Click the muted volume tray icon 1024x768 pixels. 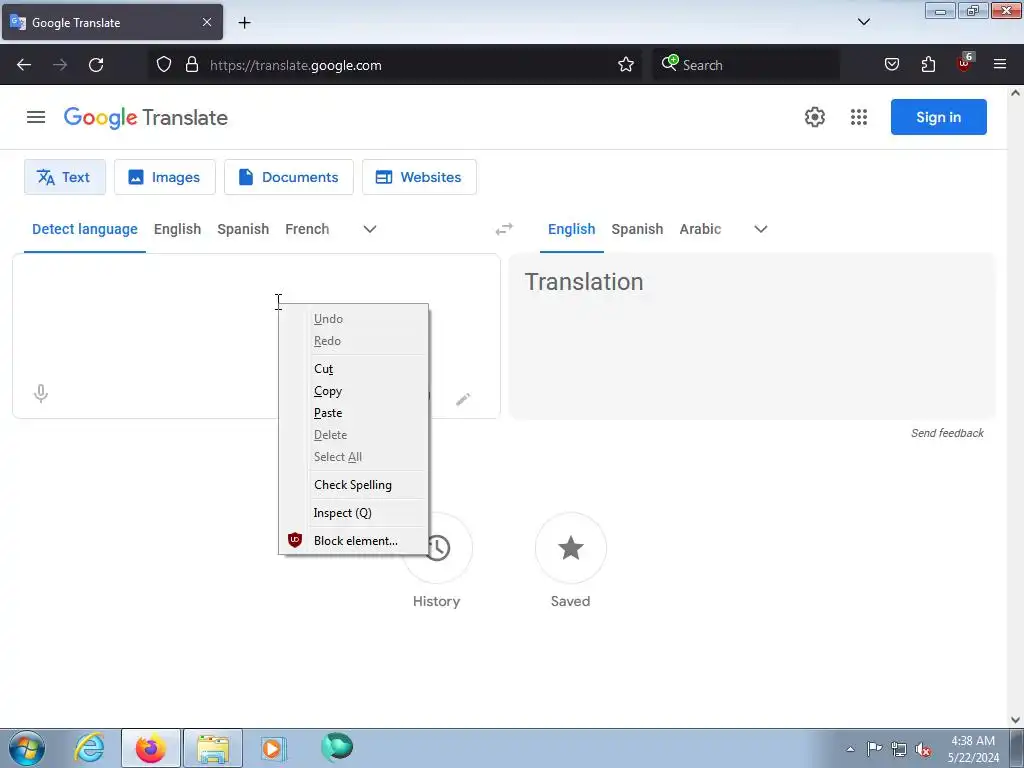pyautogui.click(x=923, y=749)
